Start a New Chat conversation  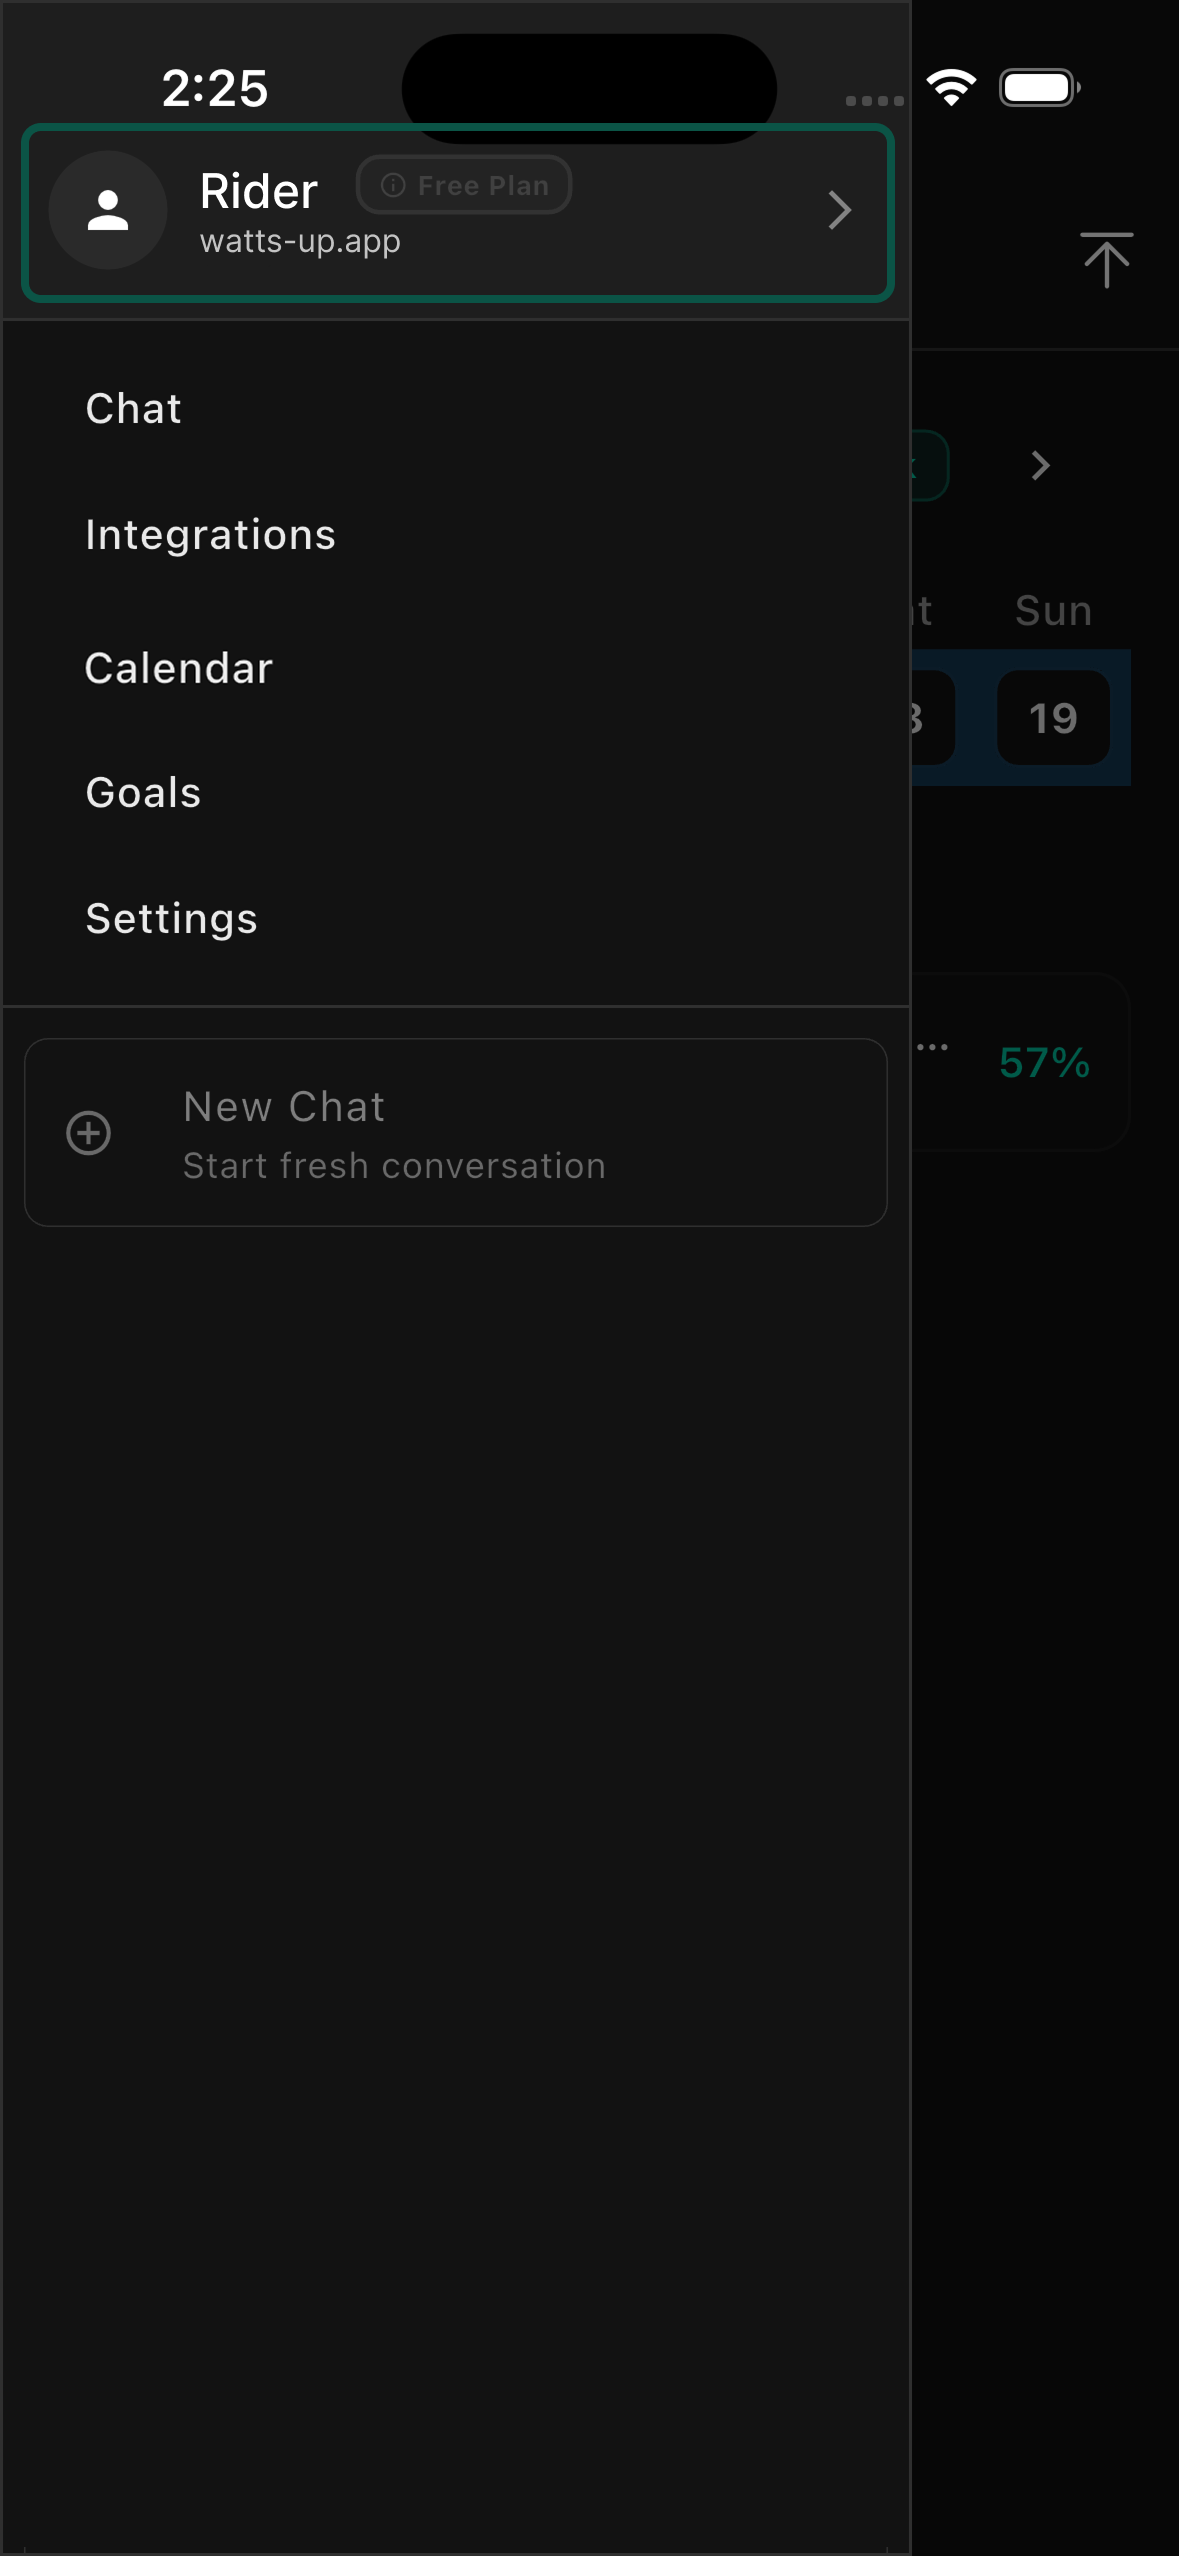(x=455, y=1133)
